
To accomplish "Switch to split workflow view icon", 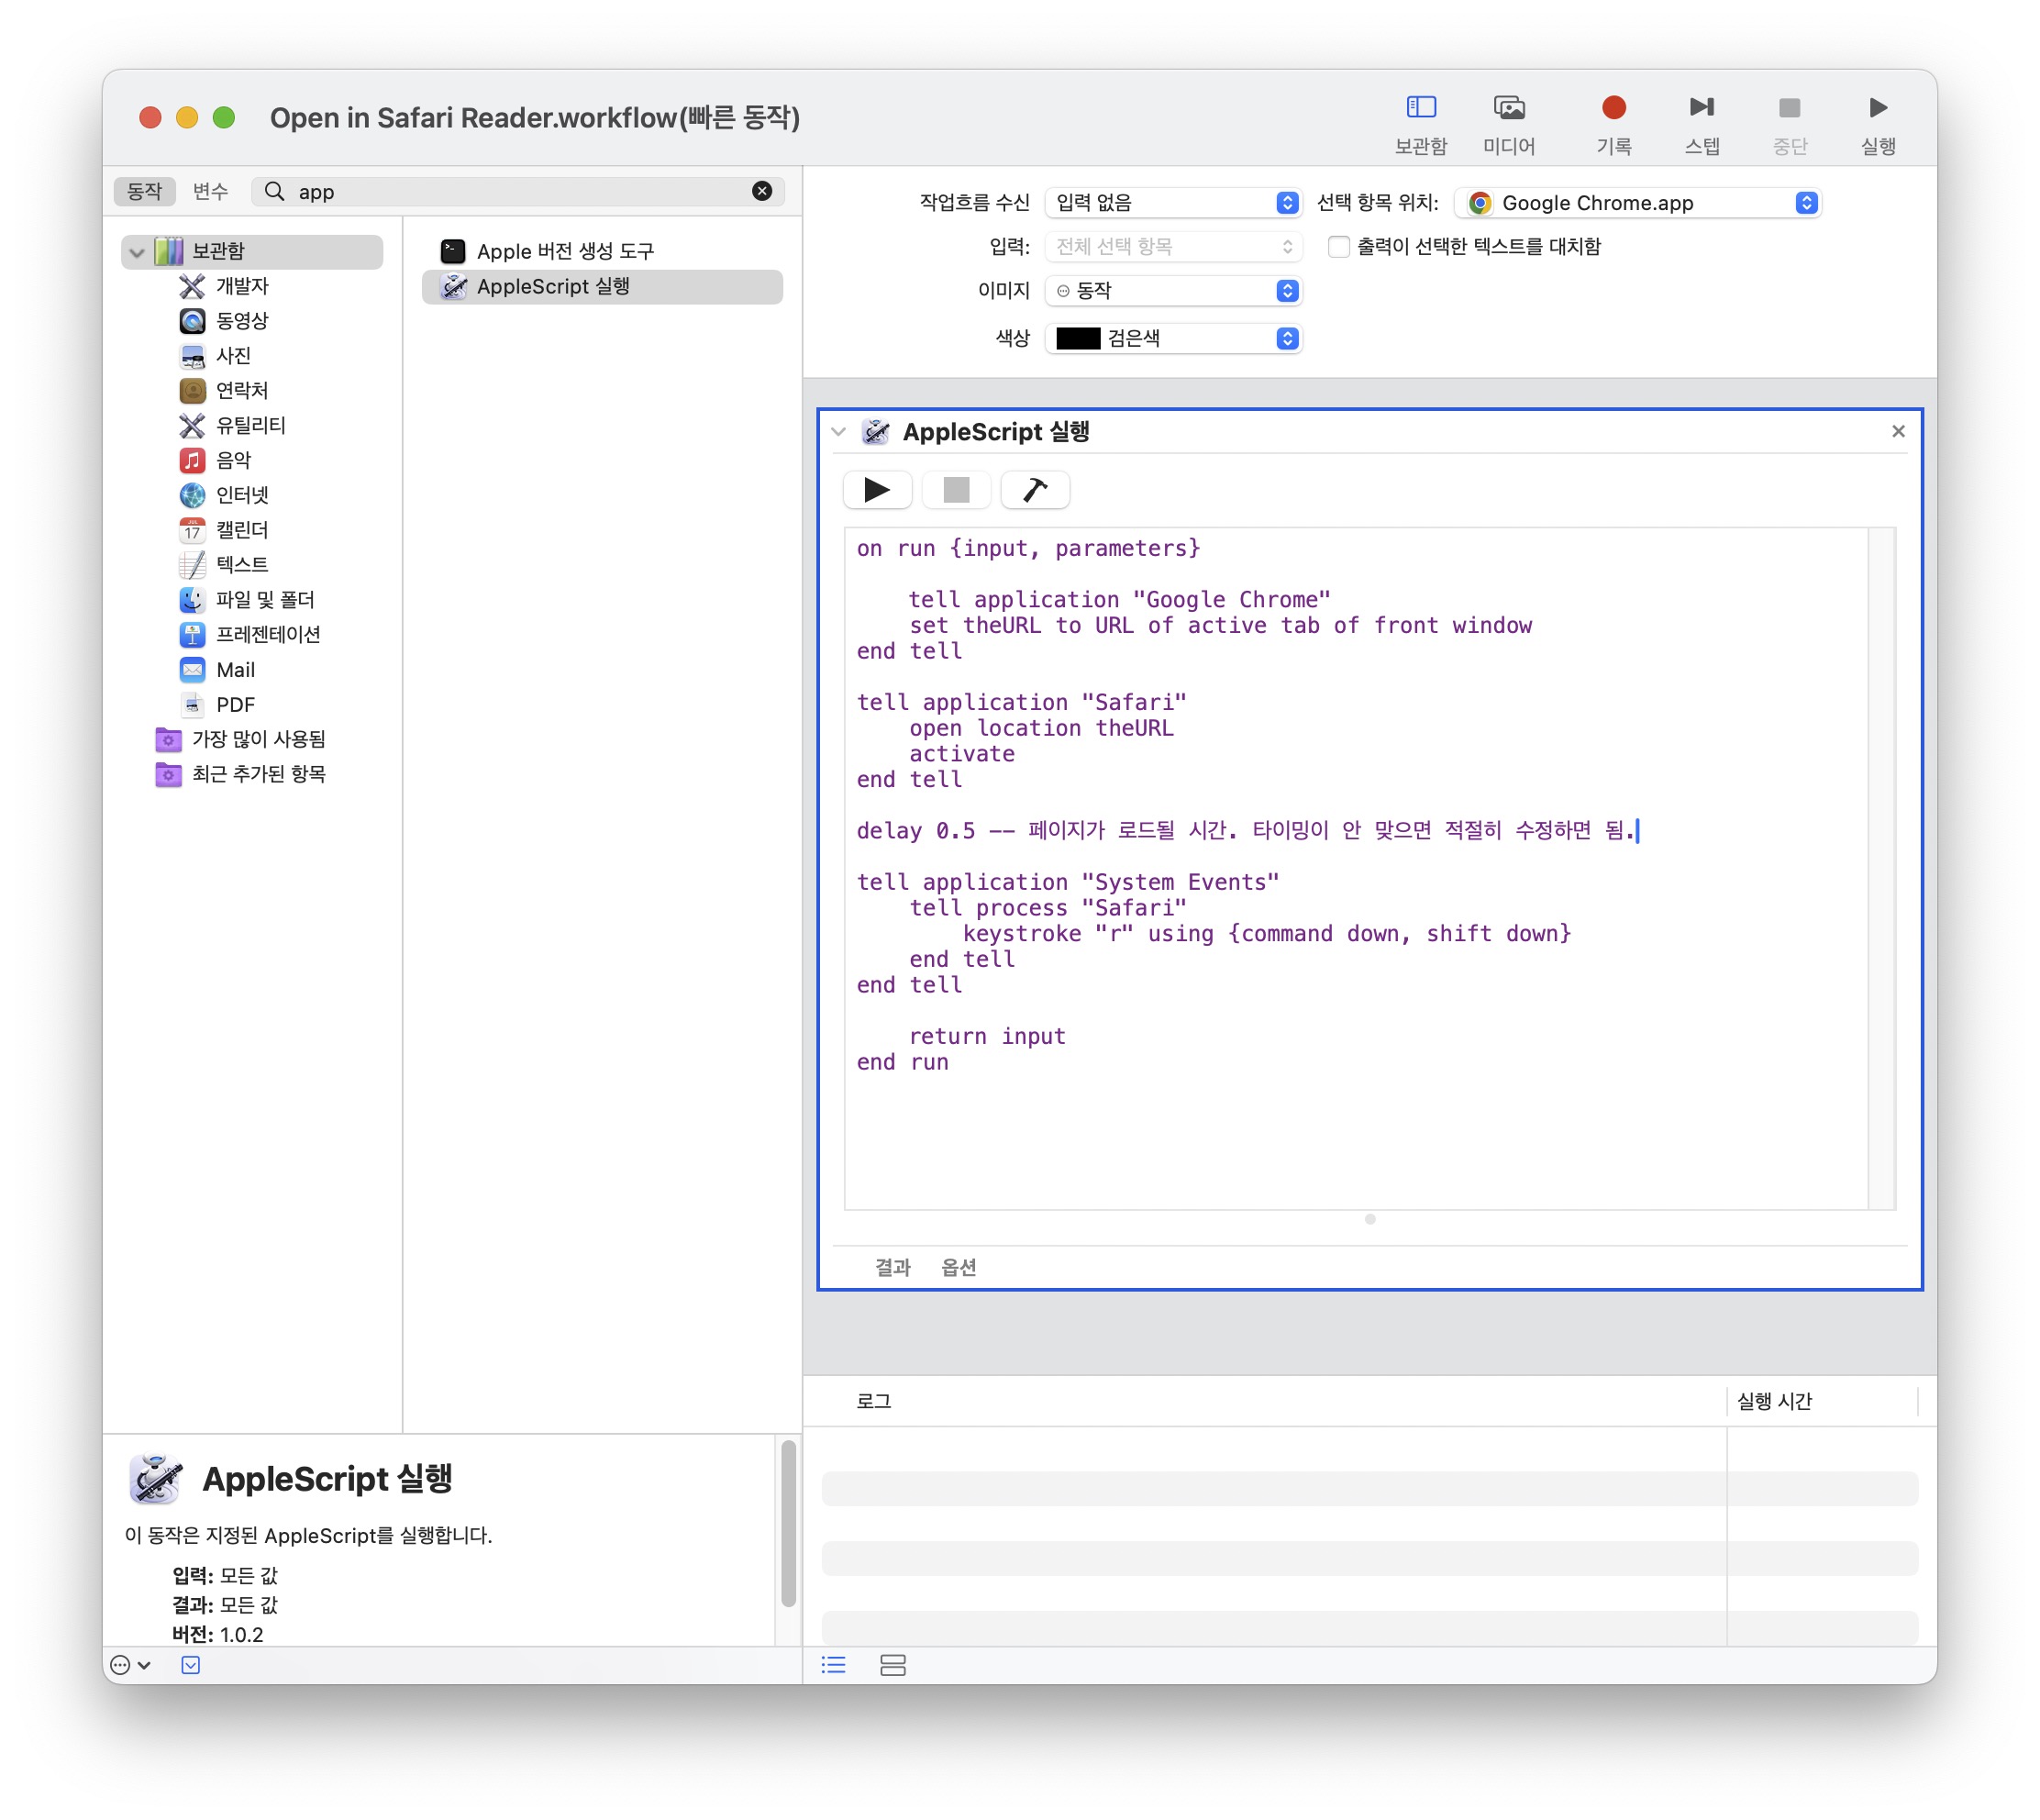I will [x=892, y=1664].
